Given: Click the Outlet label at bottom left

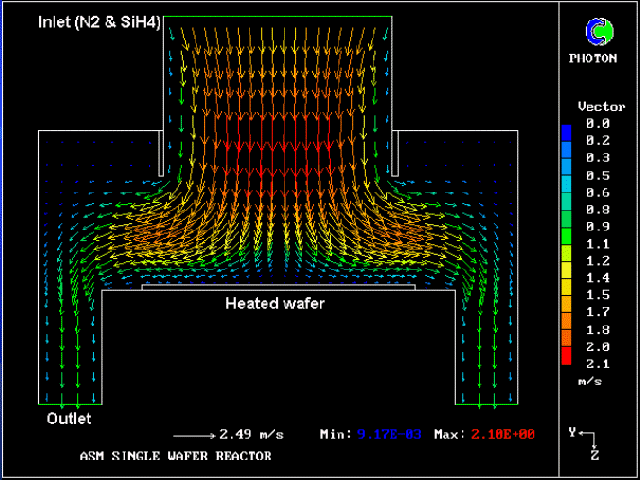Looking at the screenshot, I should click(70, 419).
